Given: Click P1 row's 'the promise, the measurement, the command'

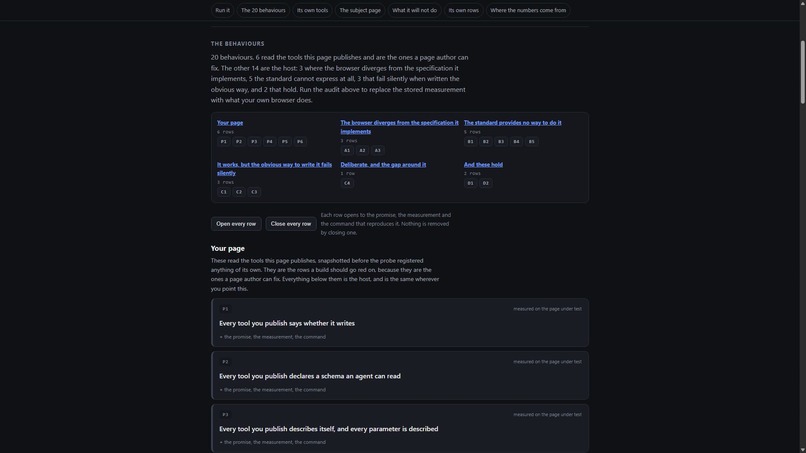Looking at the screenshot, I should pyautogui.click(x=273, y=337).
